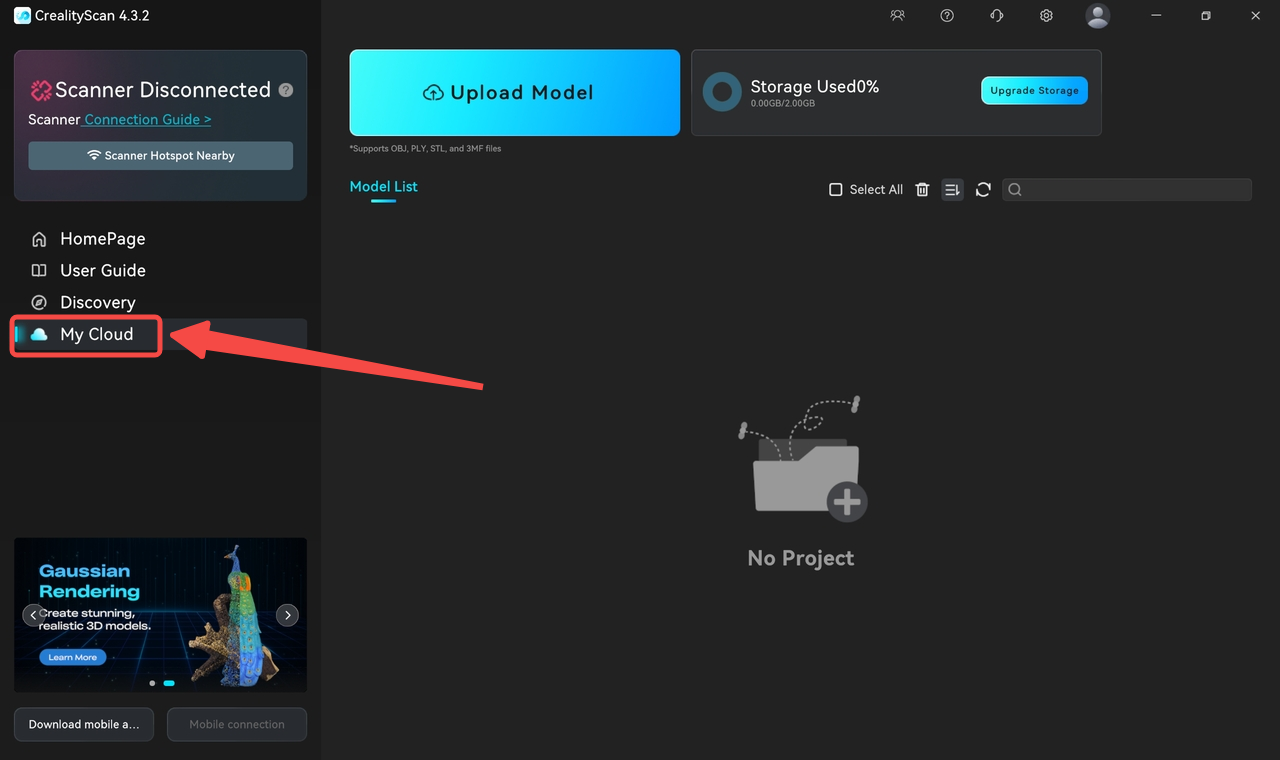Click the "No Project" text
The width and height of the screenshot is (1280, 760).
(801, 558)
